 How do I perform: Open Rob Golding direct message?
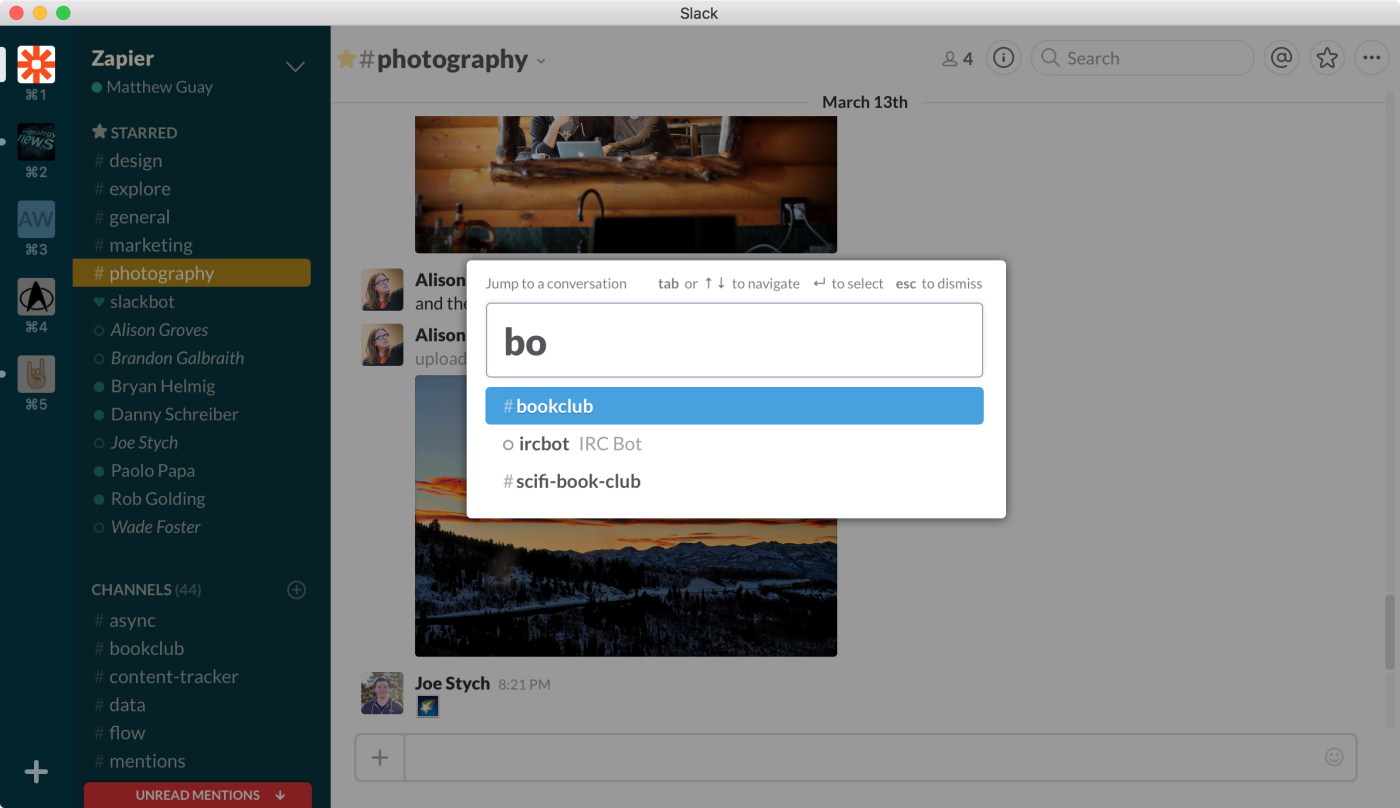[149, 499]
